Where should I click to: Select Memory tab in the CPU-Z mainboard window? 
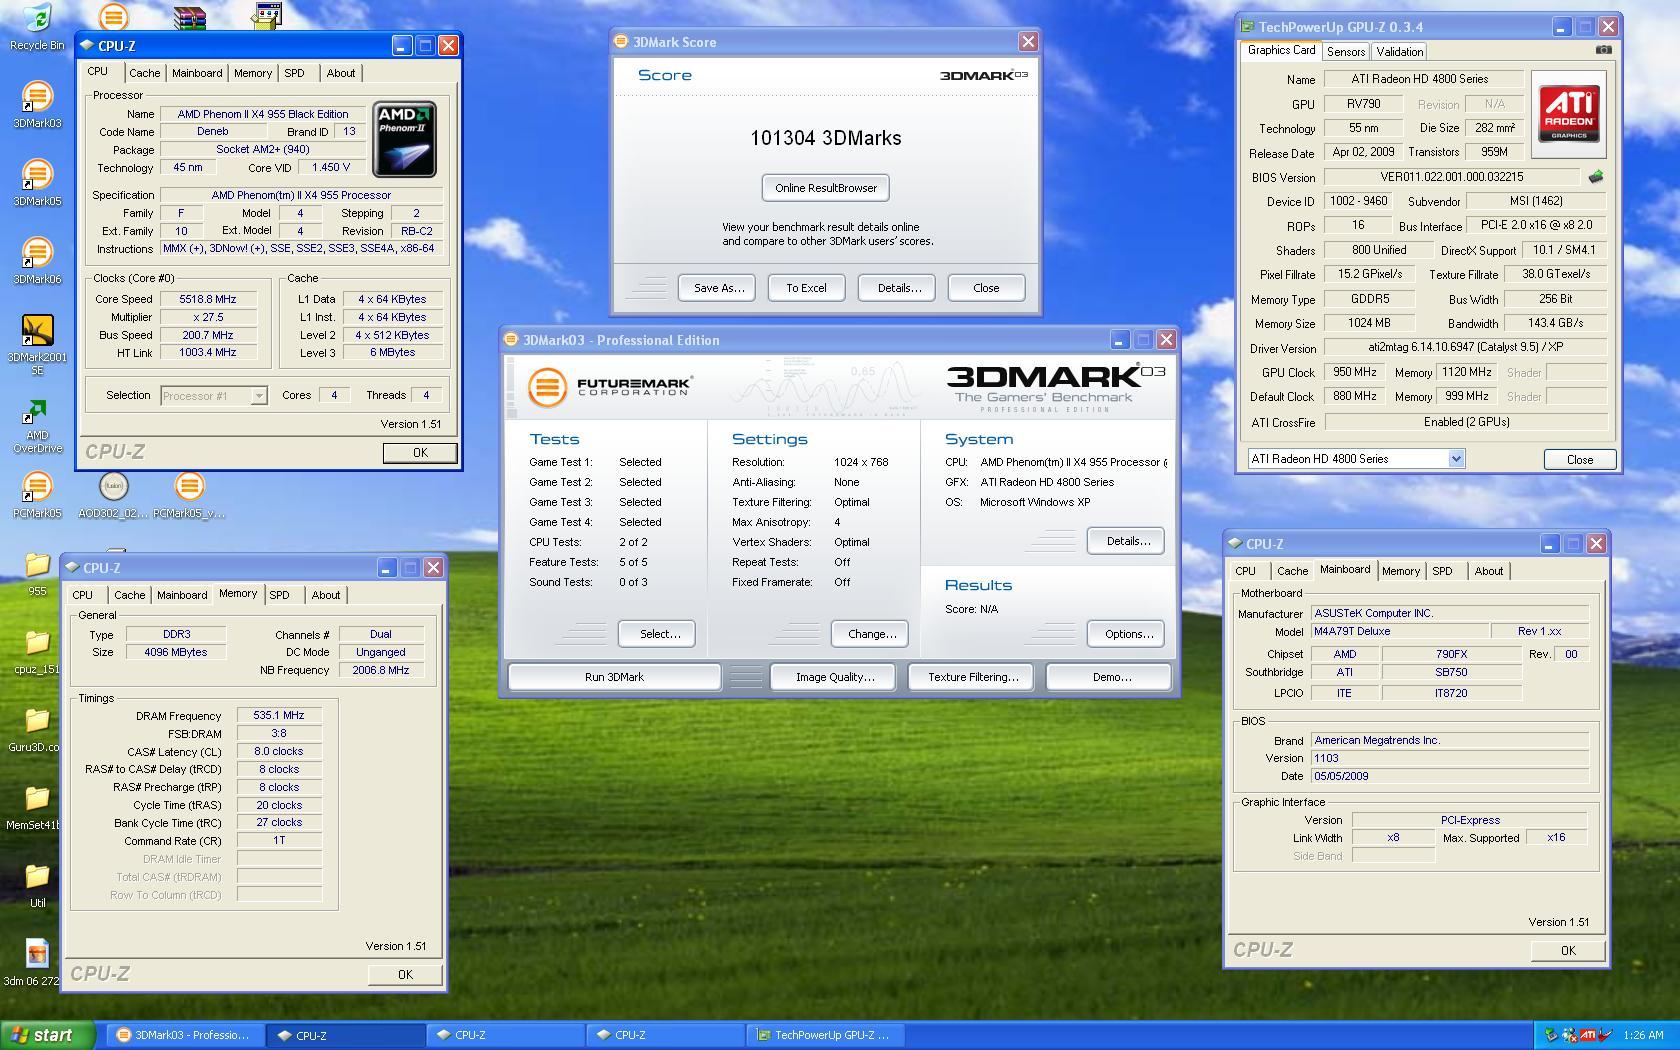[1400, 571]
